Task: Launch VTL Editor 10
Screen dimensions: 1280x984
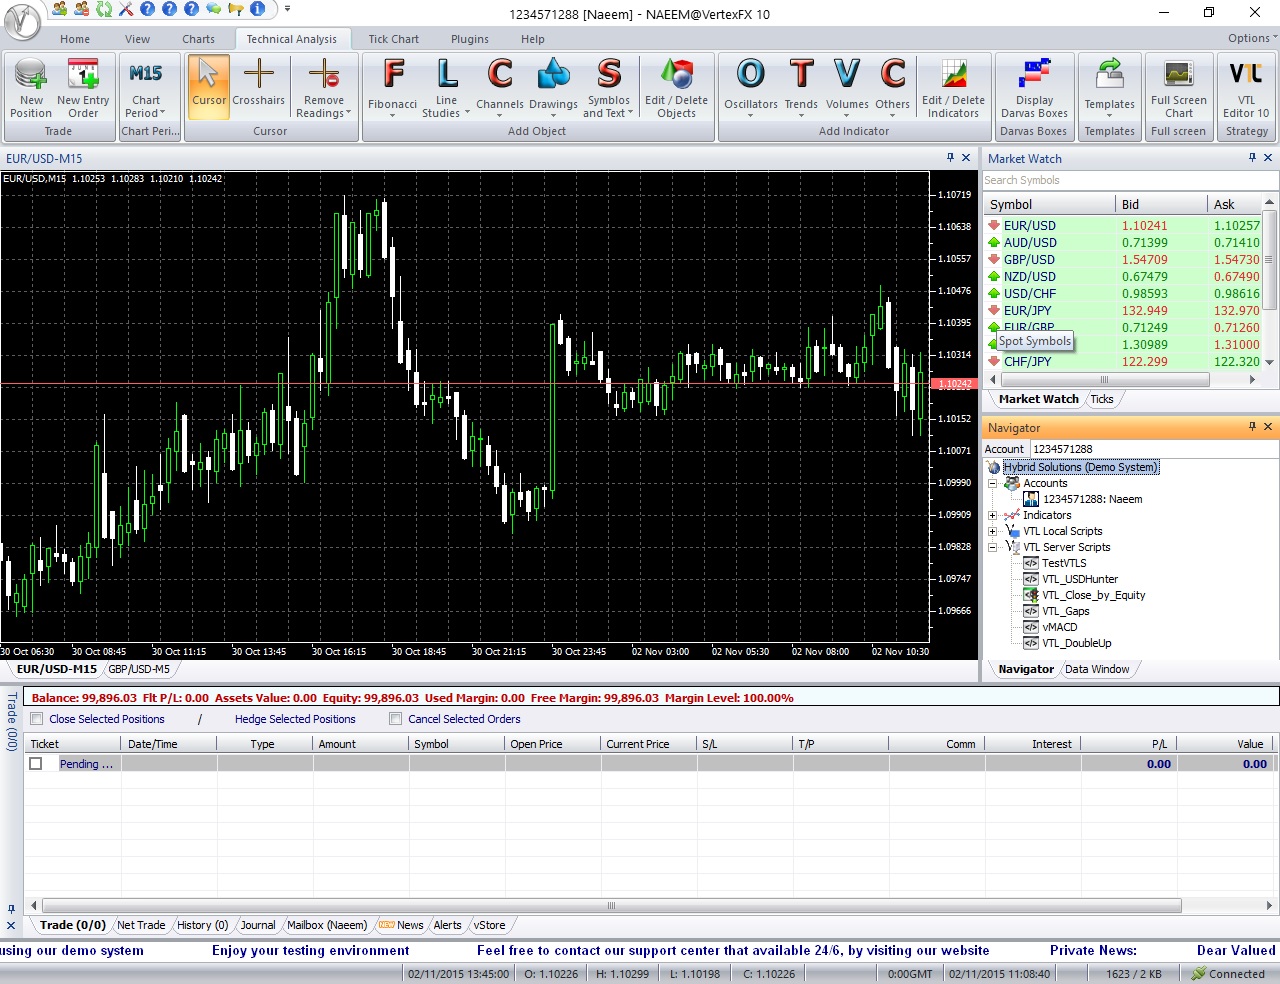Action: (x=1246, y=88)
